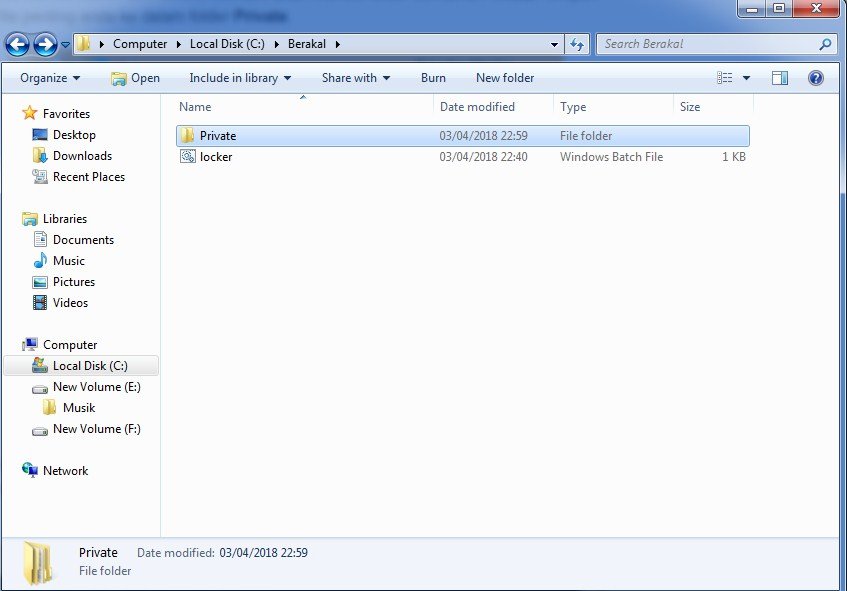The height and width of the screenshot is (591, 847).
Task: Click locker's date 03/04/2018 22:40
Action: point(483,157)
